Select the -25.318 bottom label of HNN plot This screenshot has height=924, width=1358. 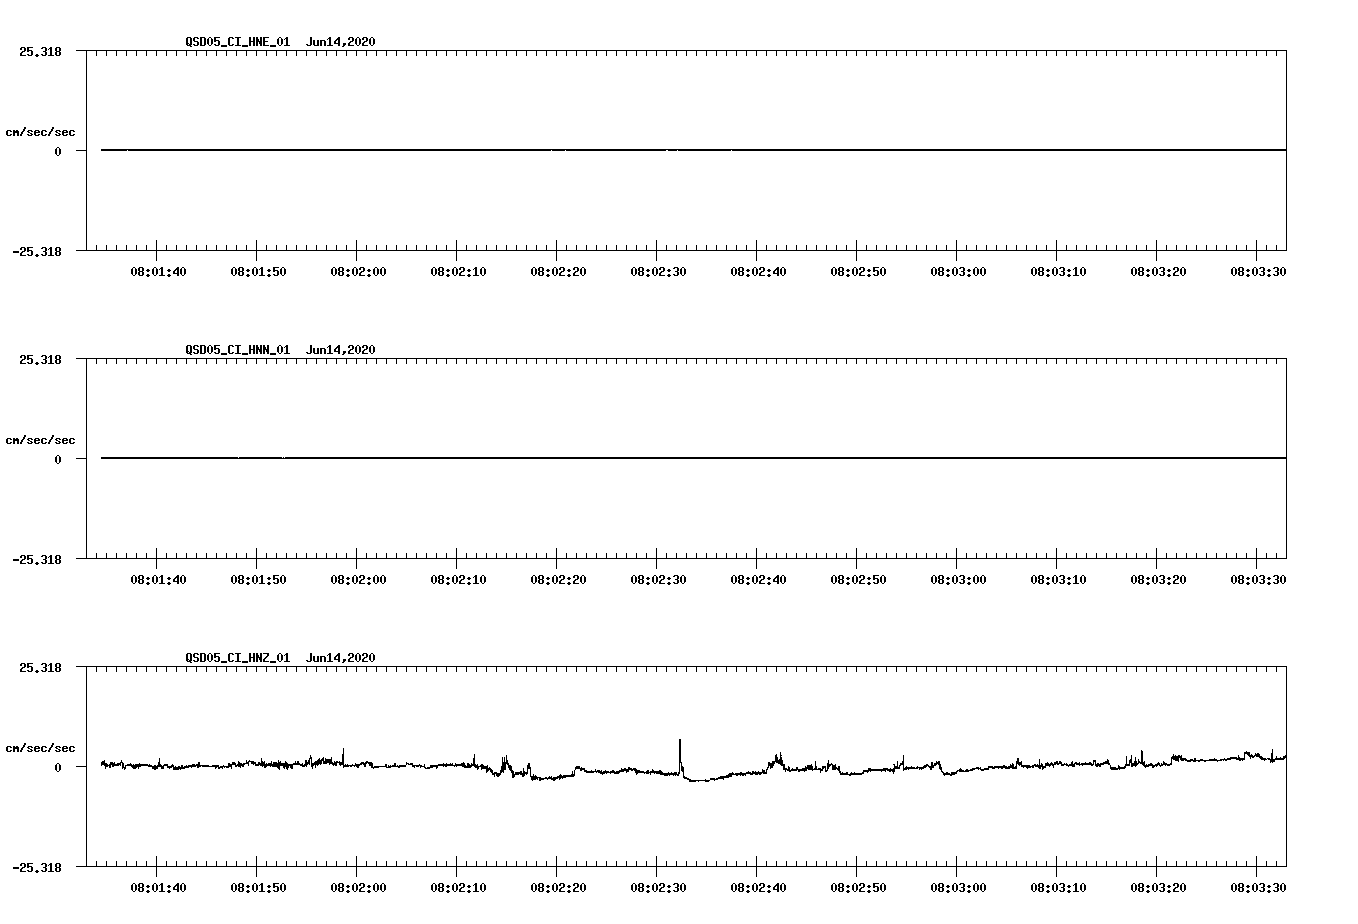37,559
